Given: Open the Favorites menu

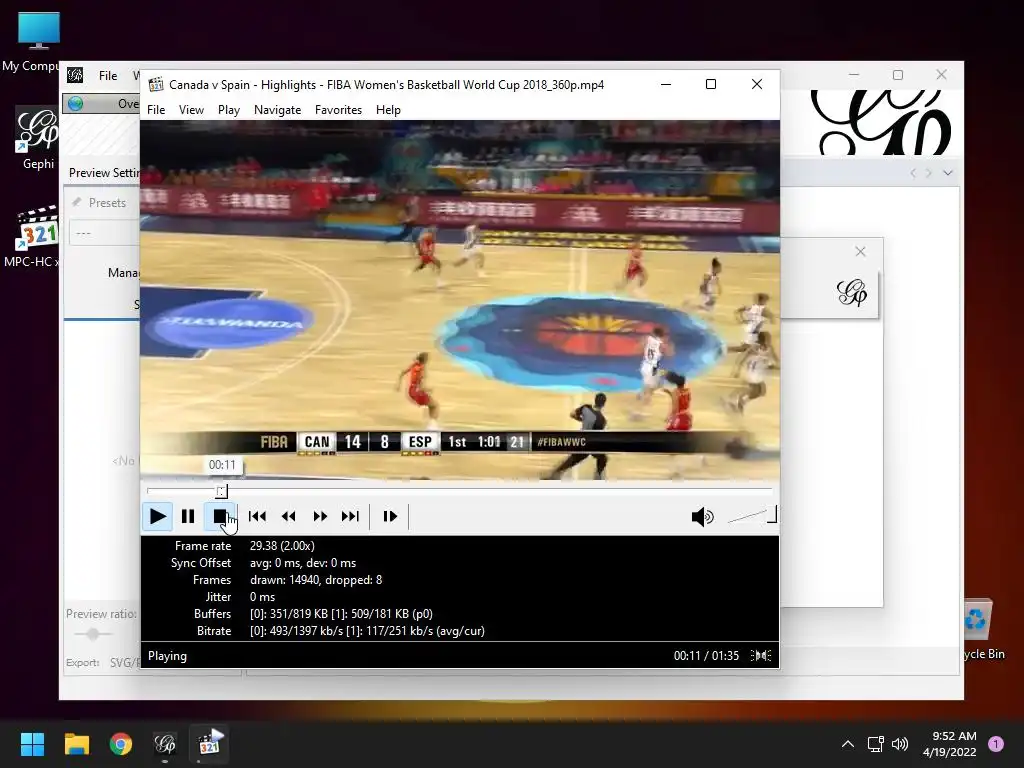Looking at the screenshot, I should point(338,110).
